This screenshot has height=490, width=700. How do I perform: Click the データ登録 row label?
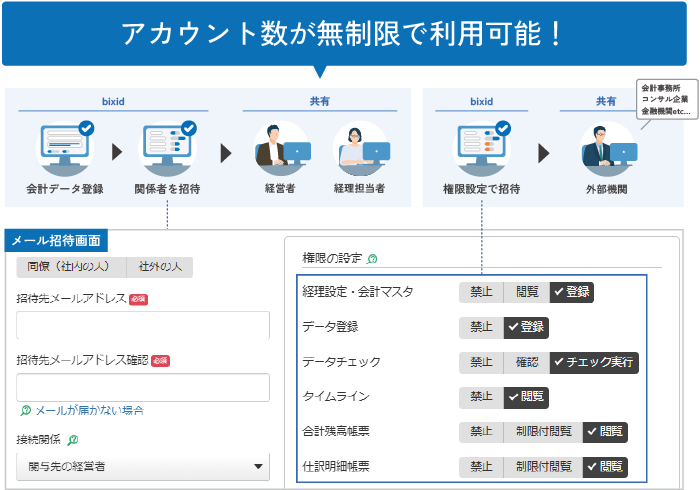coord(330,327)
